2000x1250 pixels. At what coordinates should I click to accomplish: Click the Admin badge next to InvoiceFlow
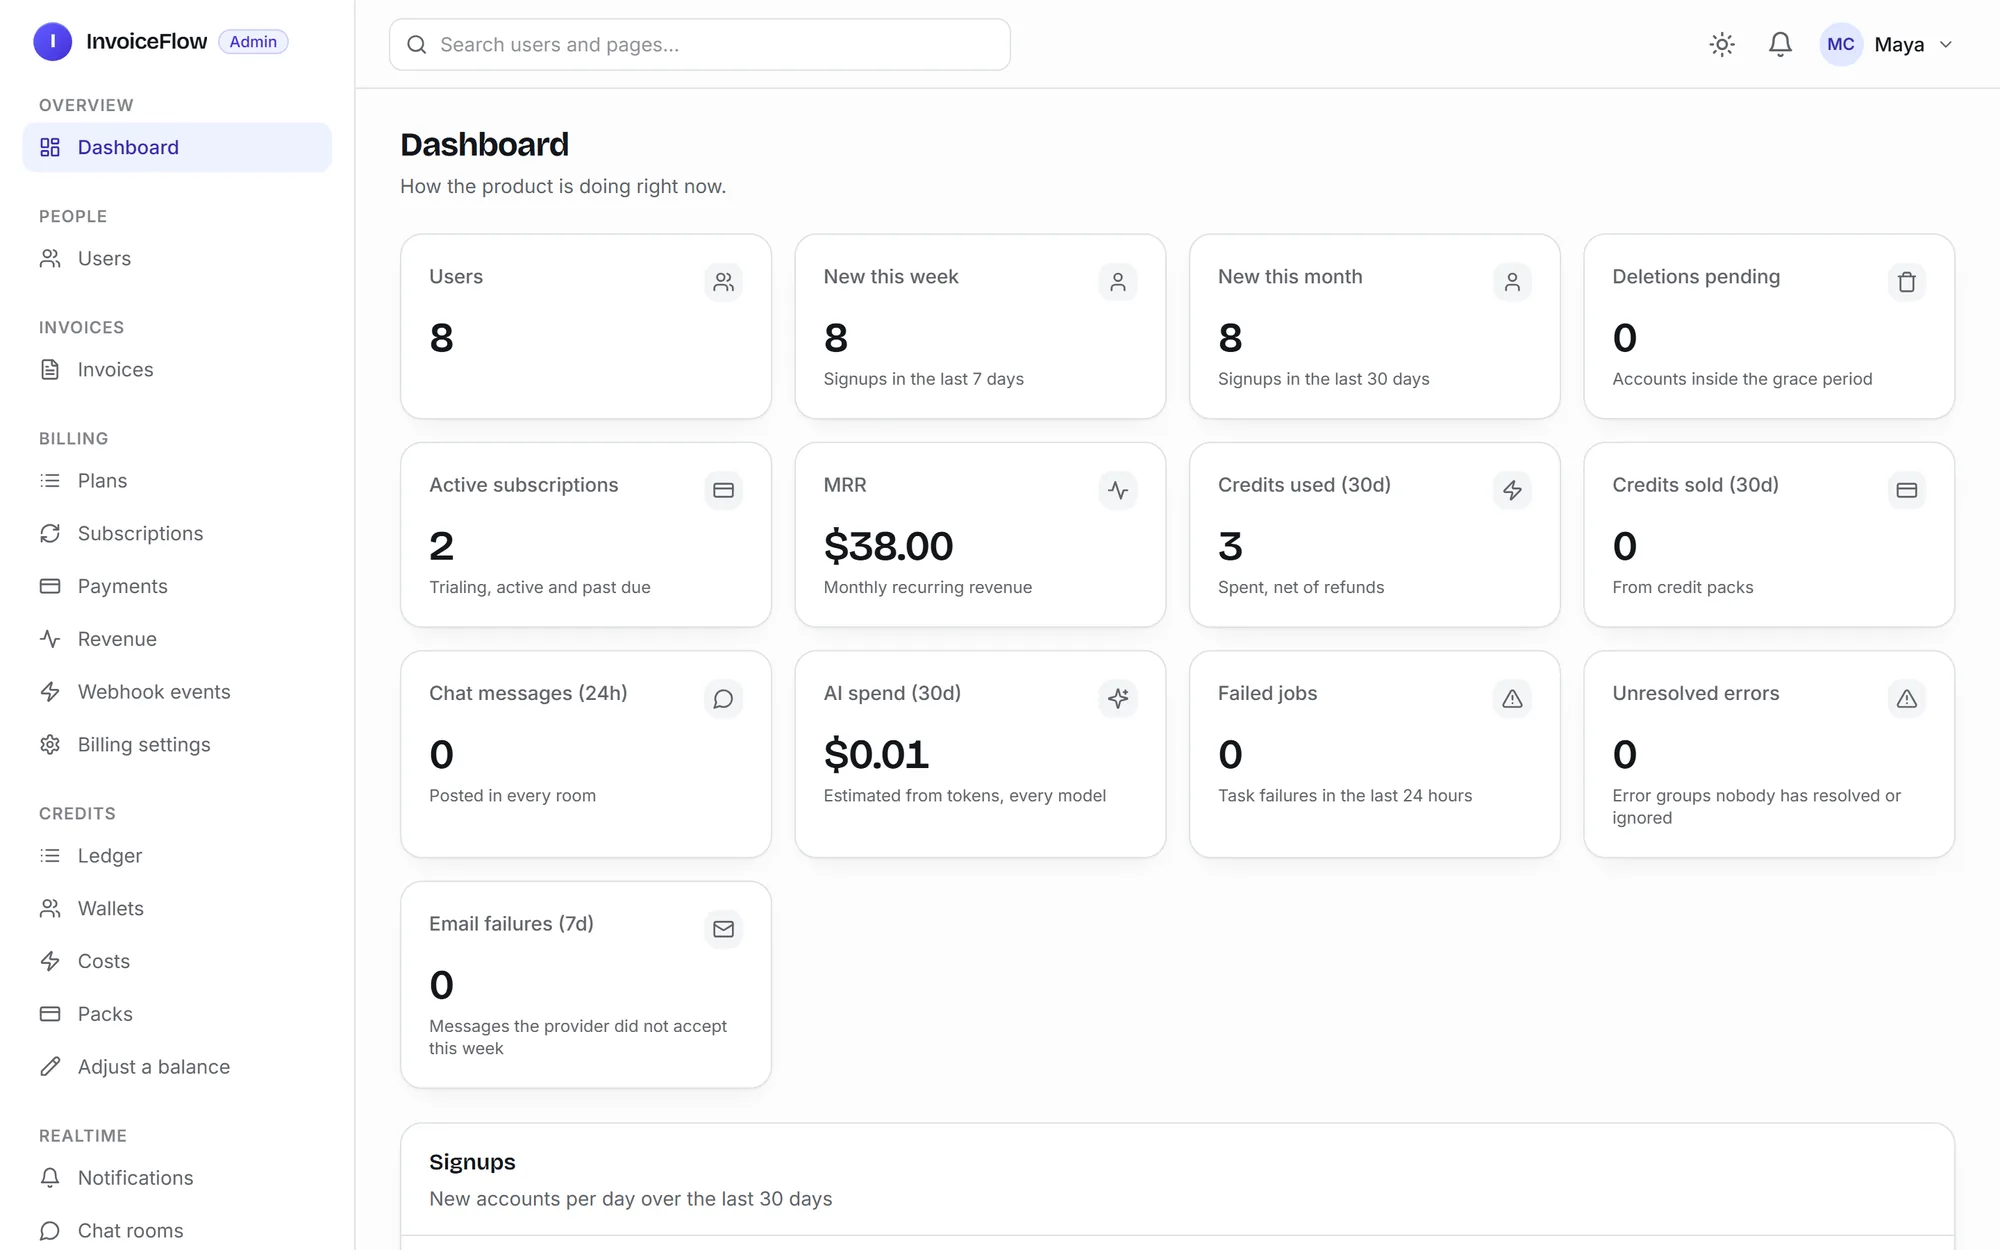coord(253,42)
